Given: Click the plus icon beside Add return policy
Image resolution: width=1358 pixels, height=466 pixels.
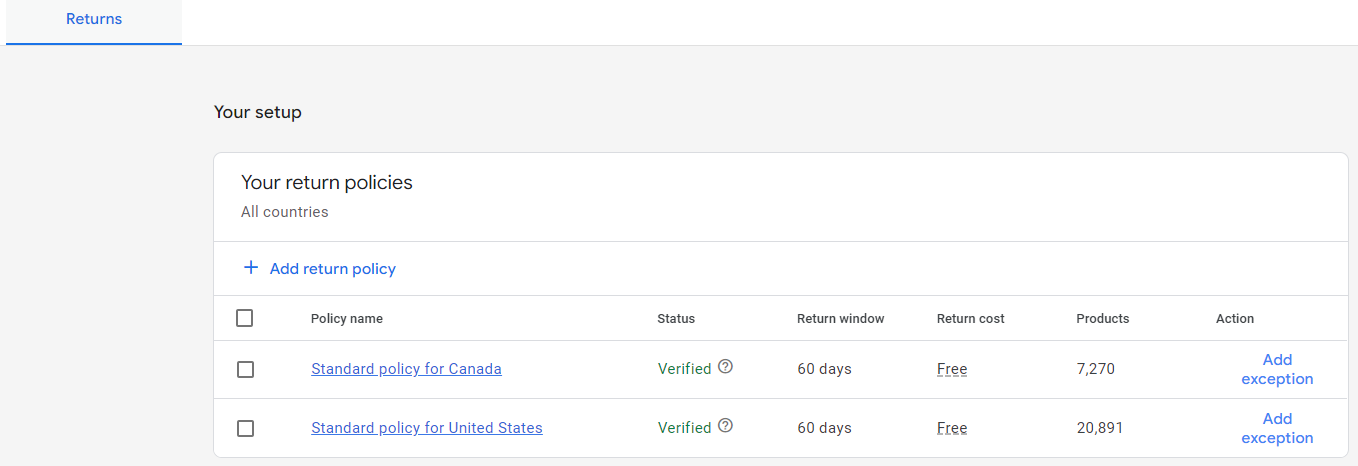Looking at the screenshot, I should 251,268.
